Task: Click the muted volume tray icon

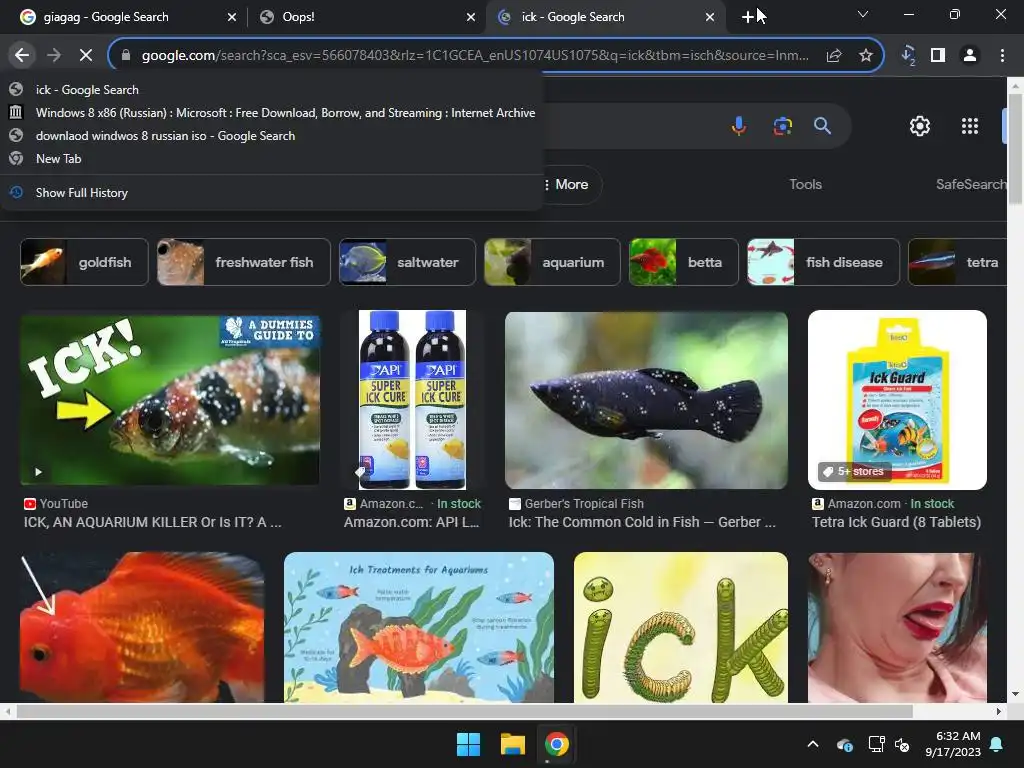Action: [x=902, y=744]
